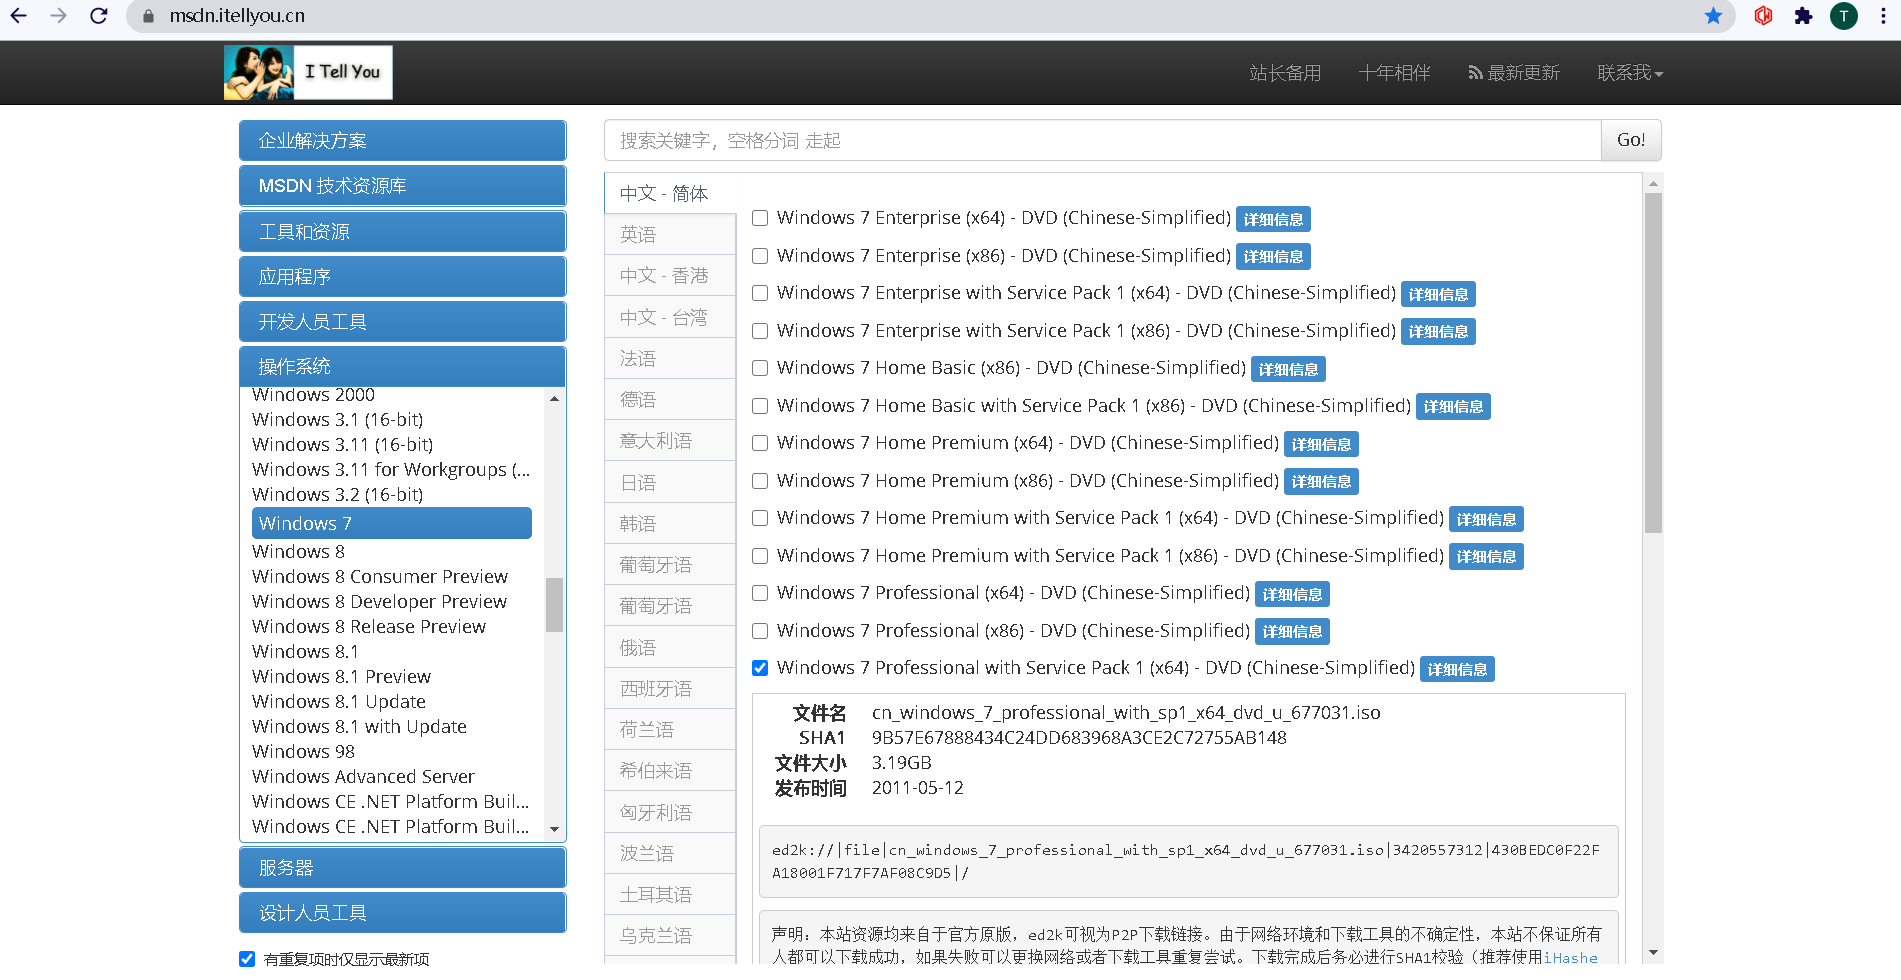The image size is (1901, 980).
Task: Switch to the 中文 - 台湾 language tab
Action: pos(669,317)
